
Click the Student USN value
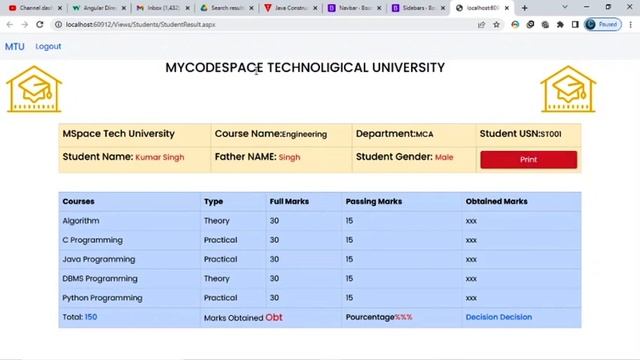click(551, 134)
